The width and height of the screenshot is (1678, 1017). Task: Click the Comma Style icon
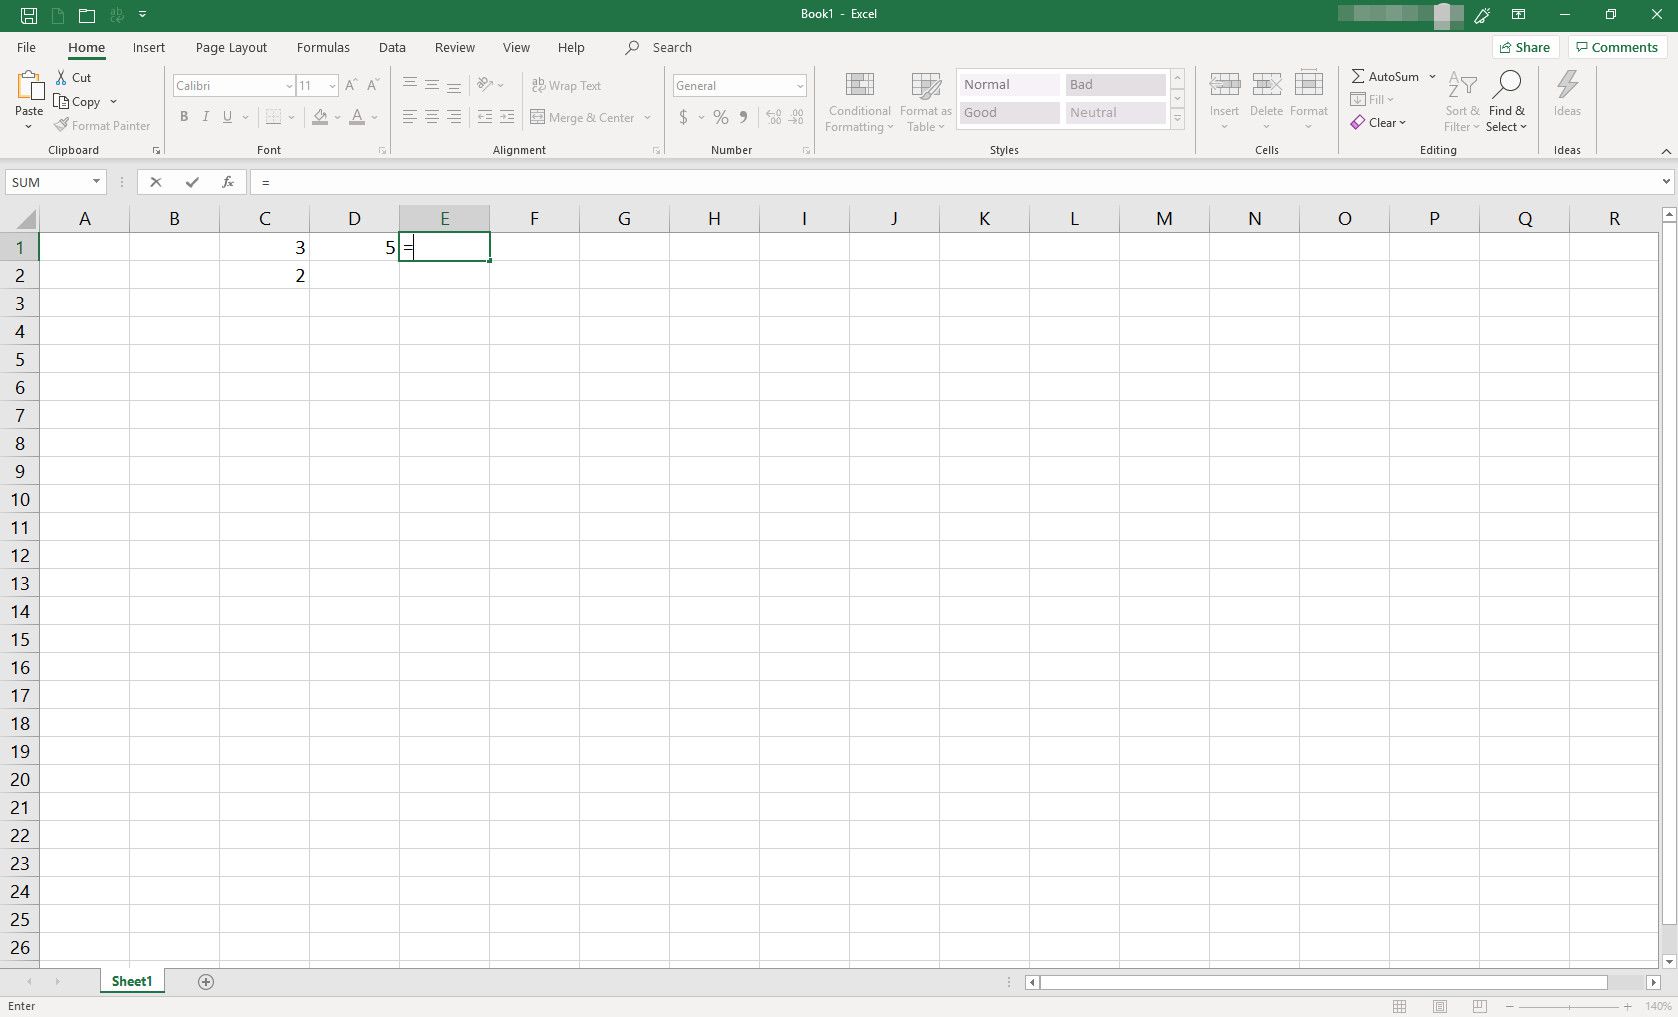tap(743, 117)
